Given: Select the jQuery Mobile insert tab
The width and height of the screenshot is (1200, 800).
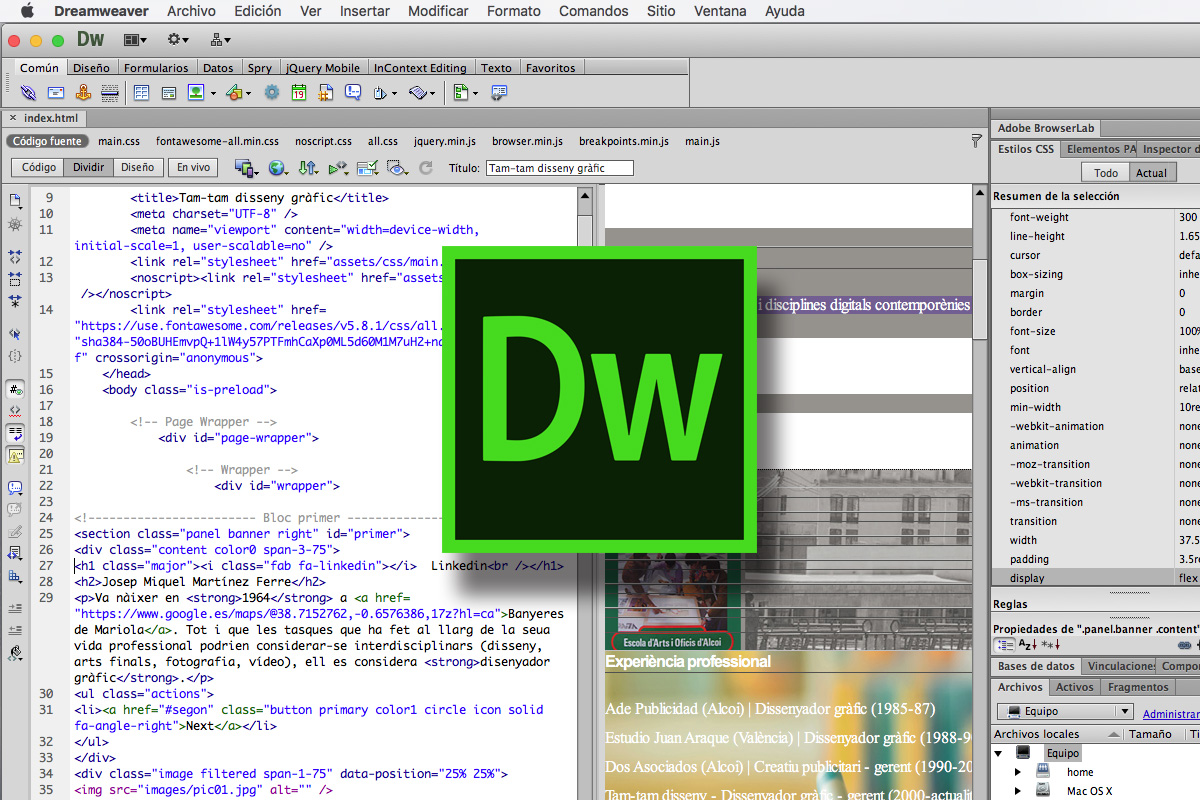Looking at the screenshot, I should coord(323,68).
